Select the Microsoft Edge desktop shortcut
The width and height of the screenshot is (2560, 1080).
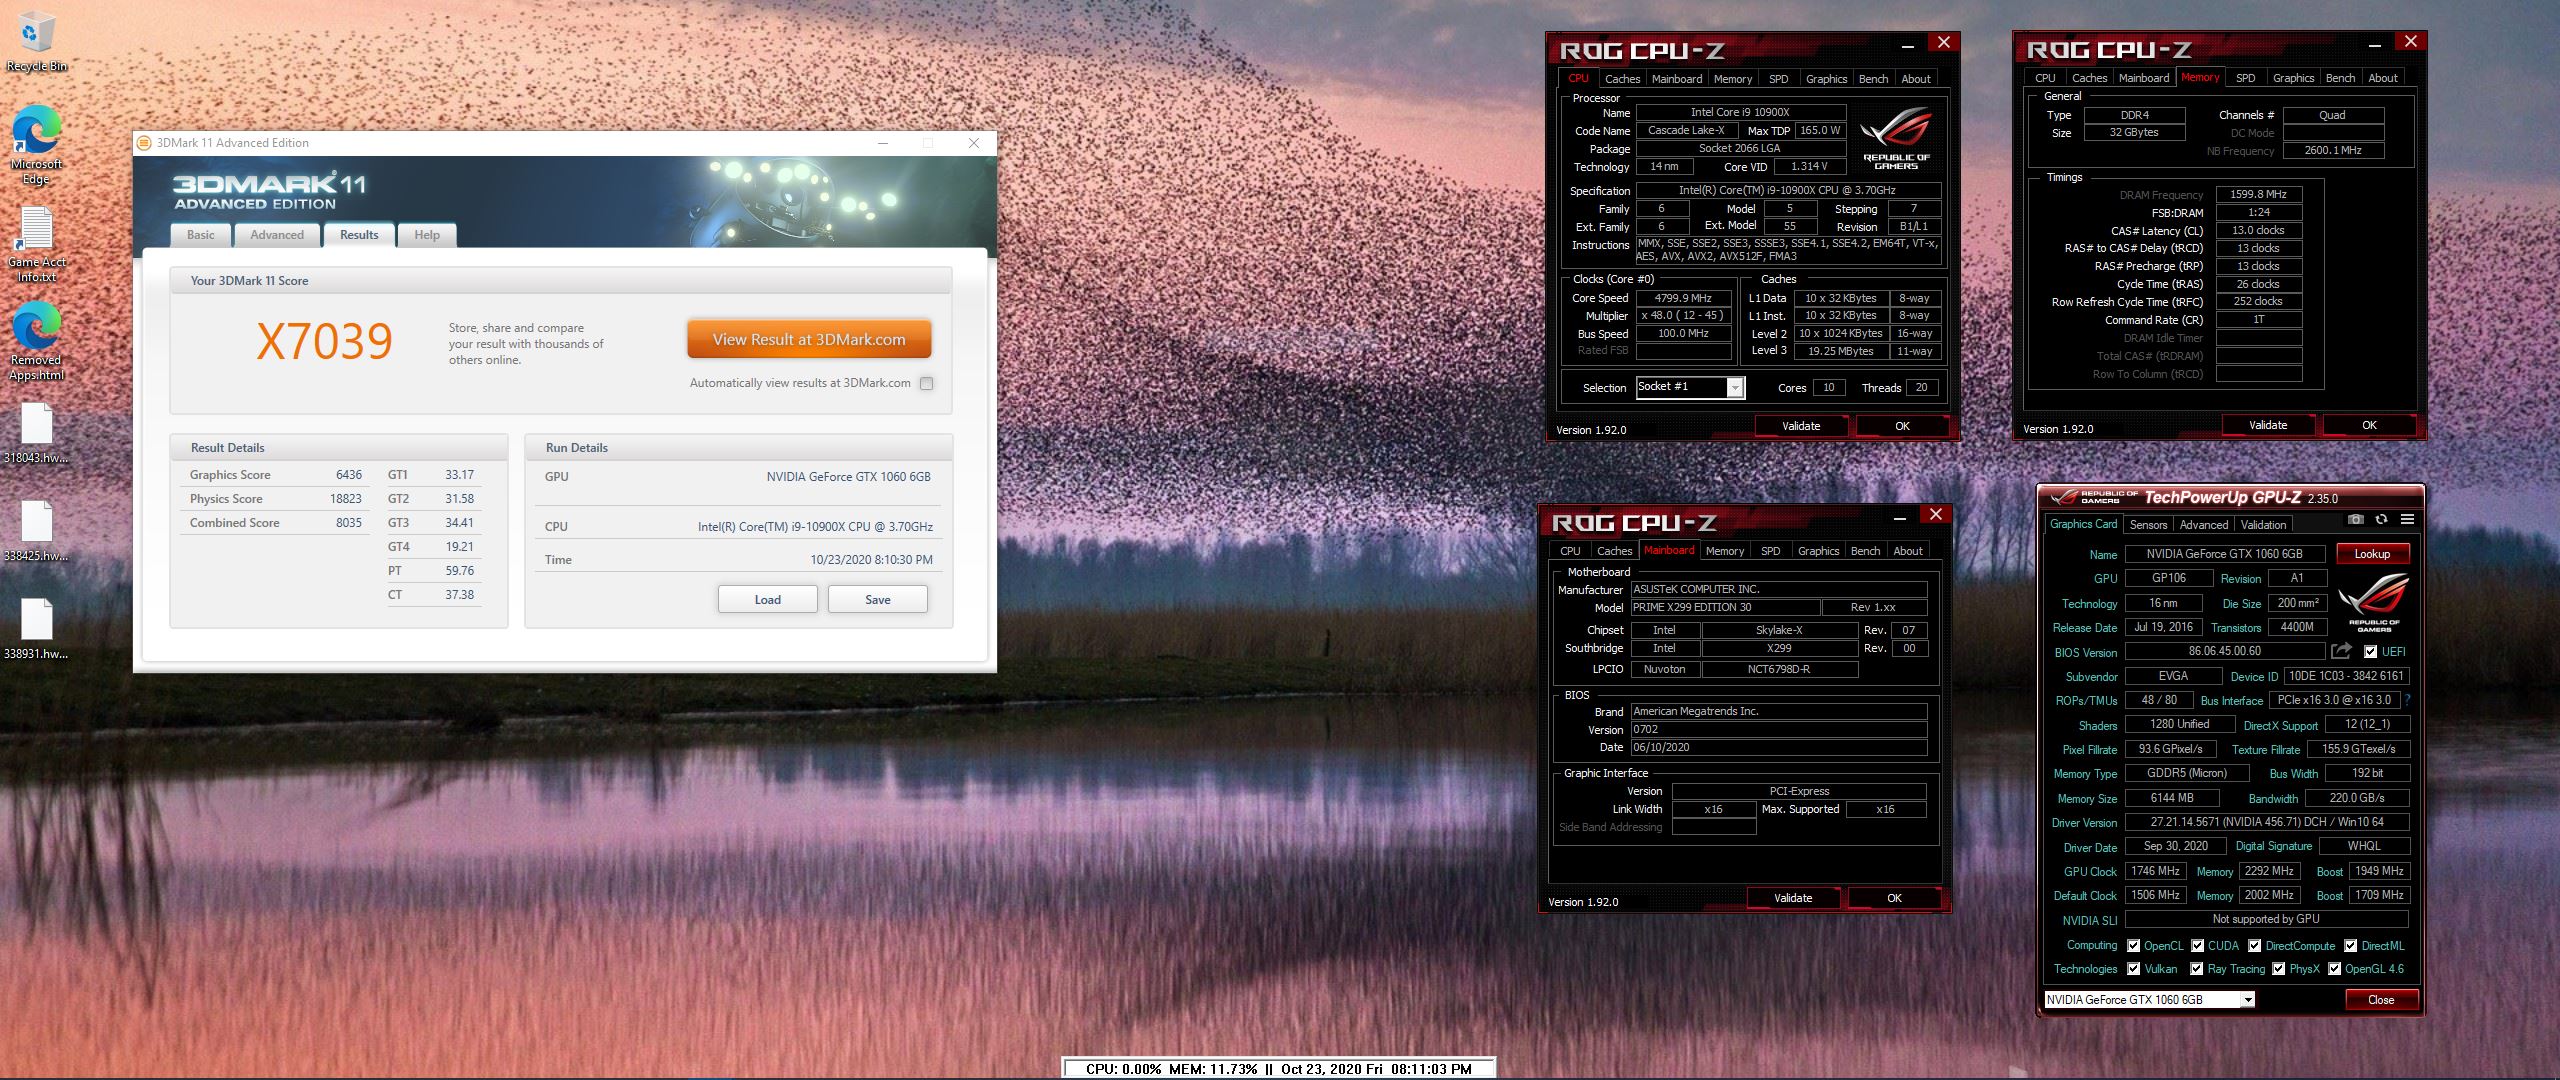click(36, 145)
